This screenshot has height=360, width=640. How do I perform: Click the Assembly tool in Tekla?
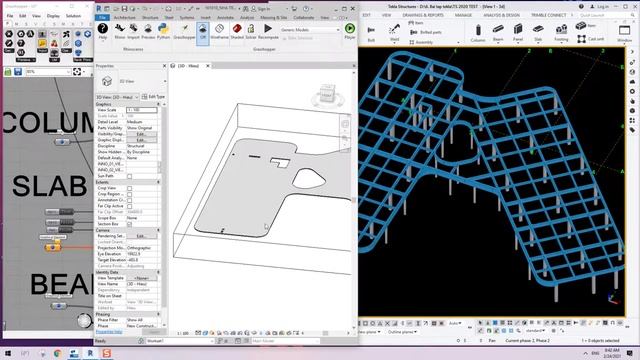pos(421,42)
